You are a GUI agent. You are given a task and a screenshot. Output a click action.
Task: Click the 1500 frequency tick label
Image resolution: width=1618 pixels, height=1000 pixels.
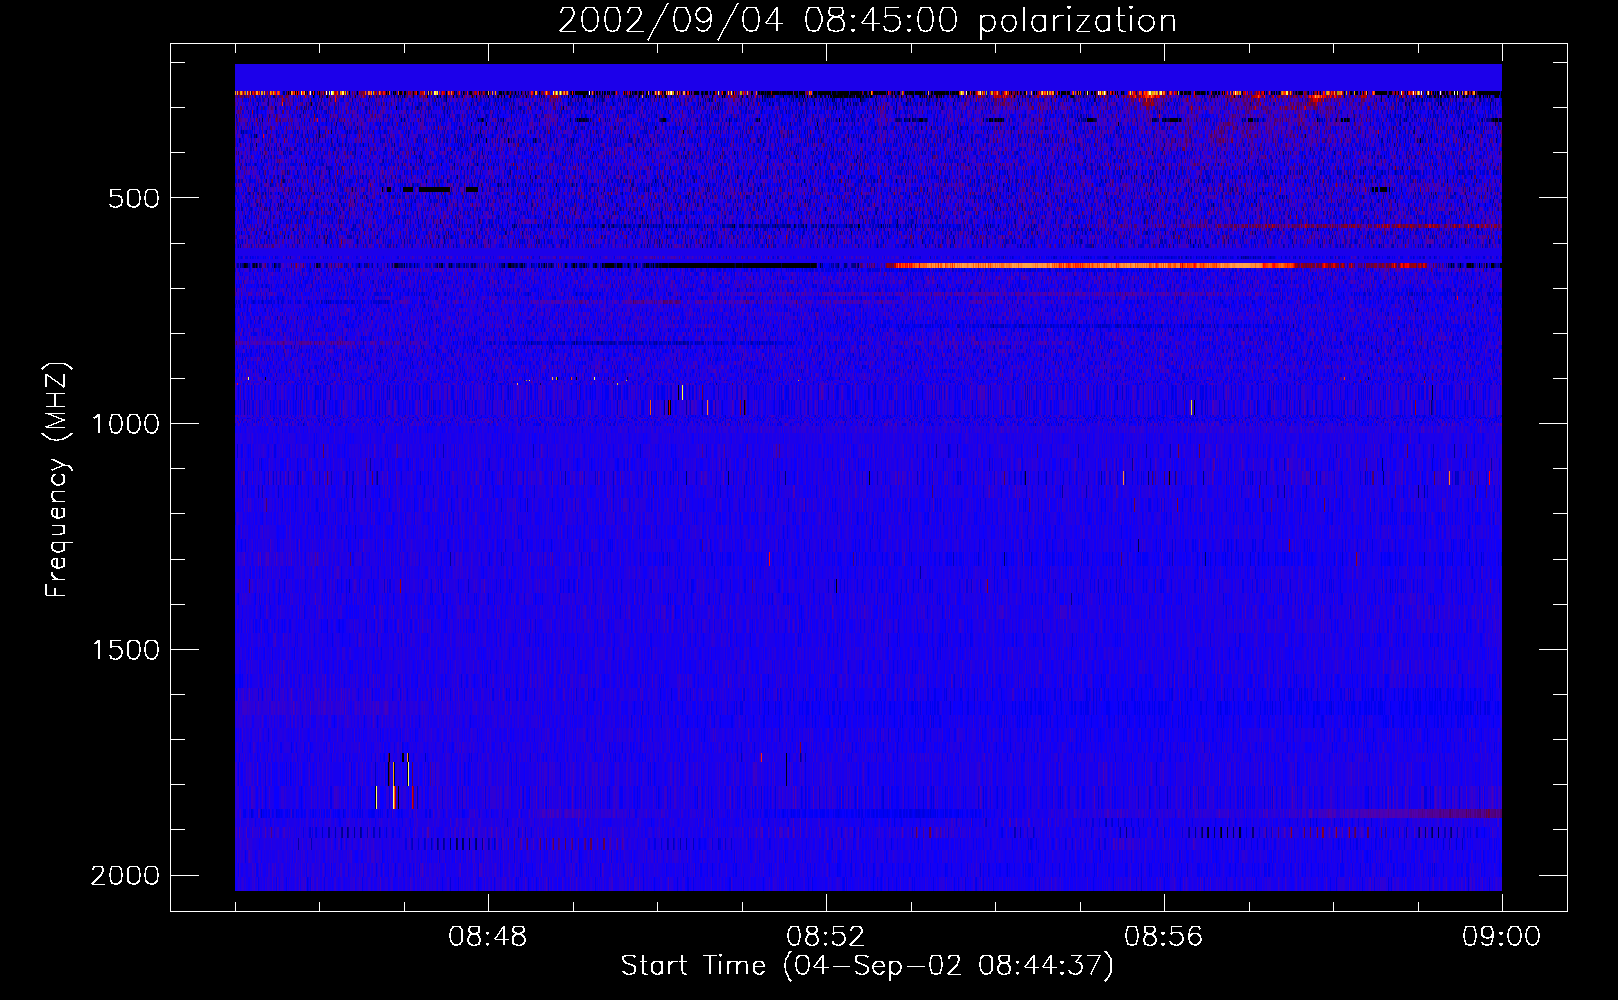click(125, 650)
